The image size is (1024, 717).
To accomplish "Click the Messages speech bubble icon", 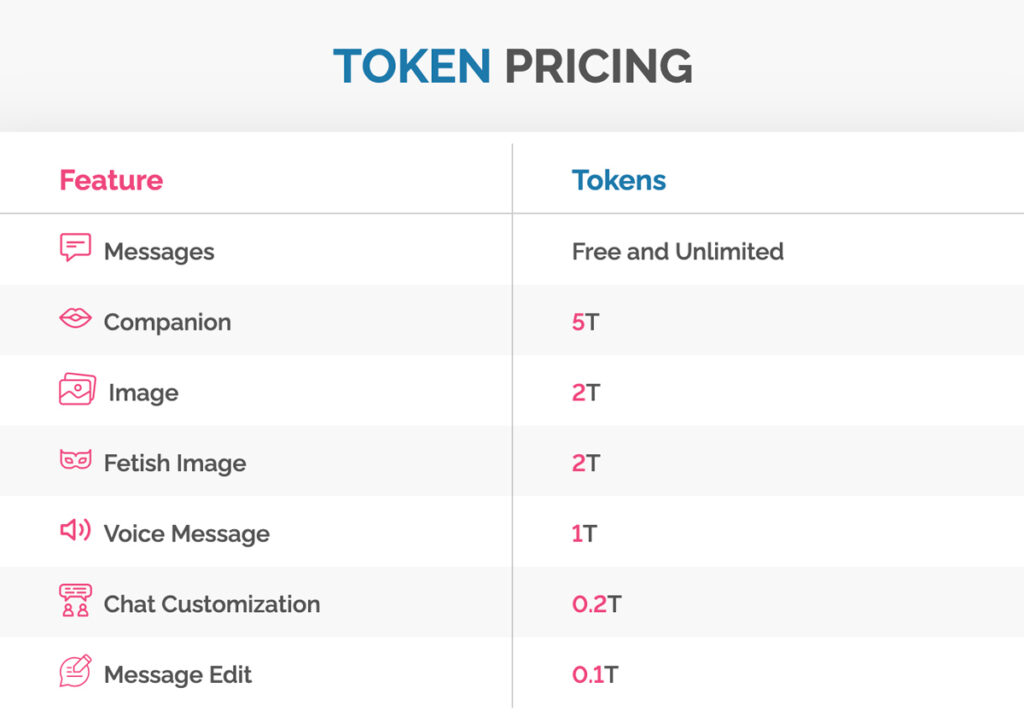I will click(x=75, y=248).
